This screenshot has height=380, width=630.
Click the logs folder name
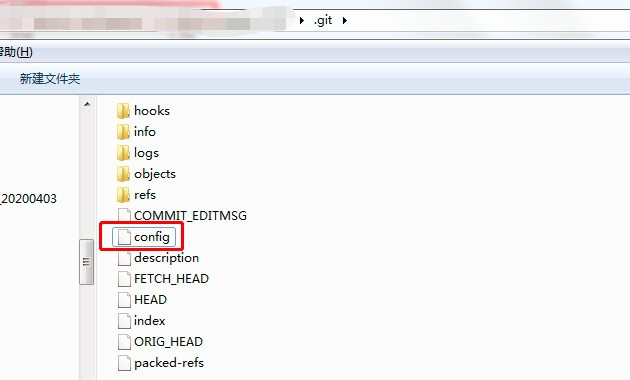click(146, 153)
